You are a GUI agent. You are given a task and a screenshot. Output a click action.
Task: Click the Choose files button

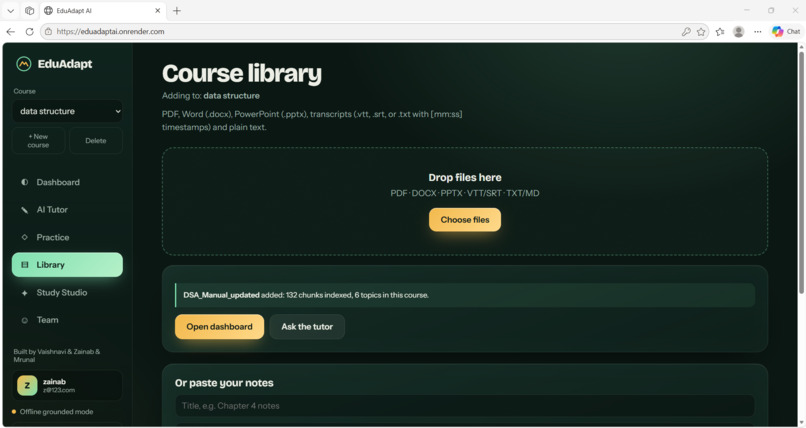465,220
